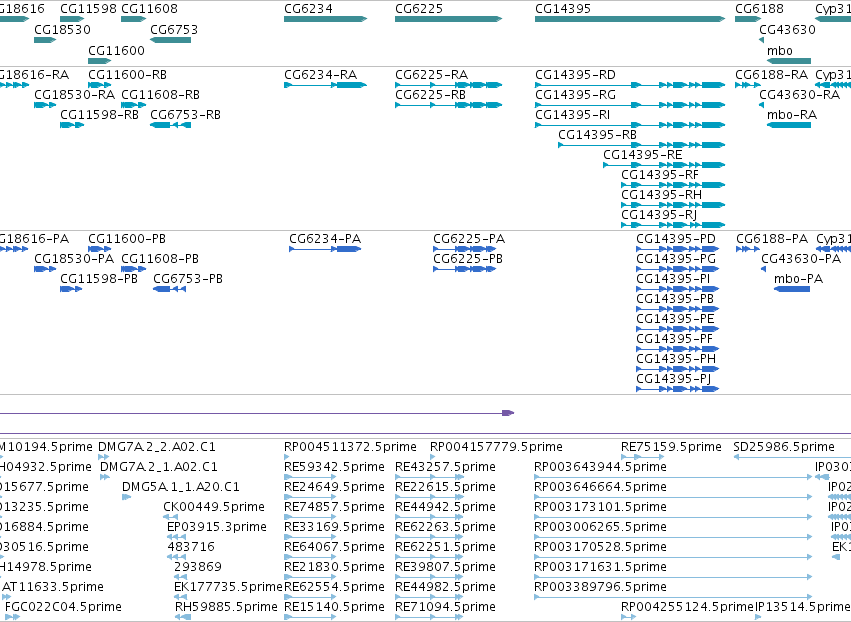Select the CG18530 gene label
The image size is (851, 622).
coord(62,29)
